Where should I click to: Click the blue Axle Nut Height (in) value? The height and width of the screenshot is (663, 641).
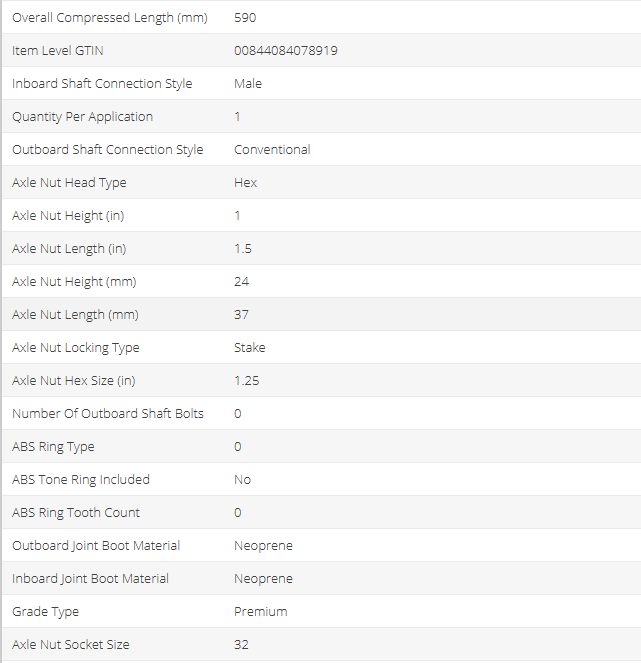238,216
